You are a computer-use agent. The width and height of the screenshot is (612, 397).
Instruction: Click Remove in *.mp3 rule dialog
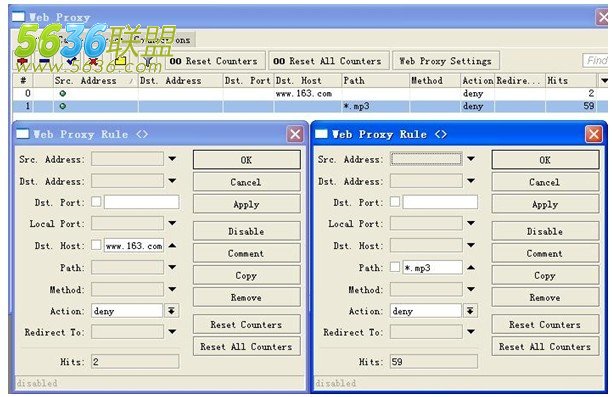[545, 297]
